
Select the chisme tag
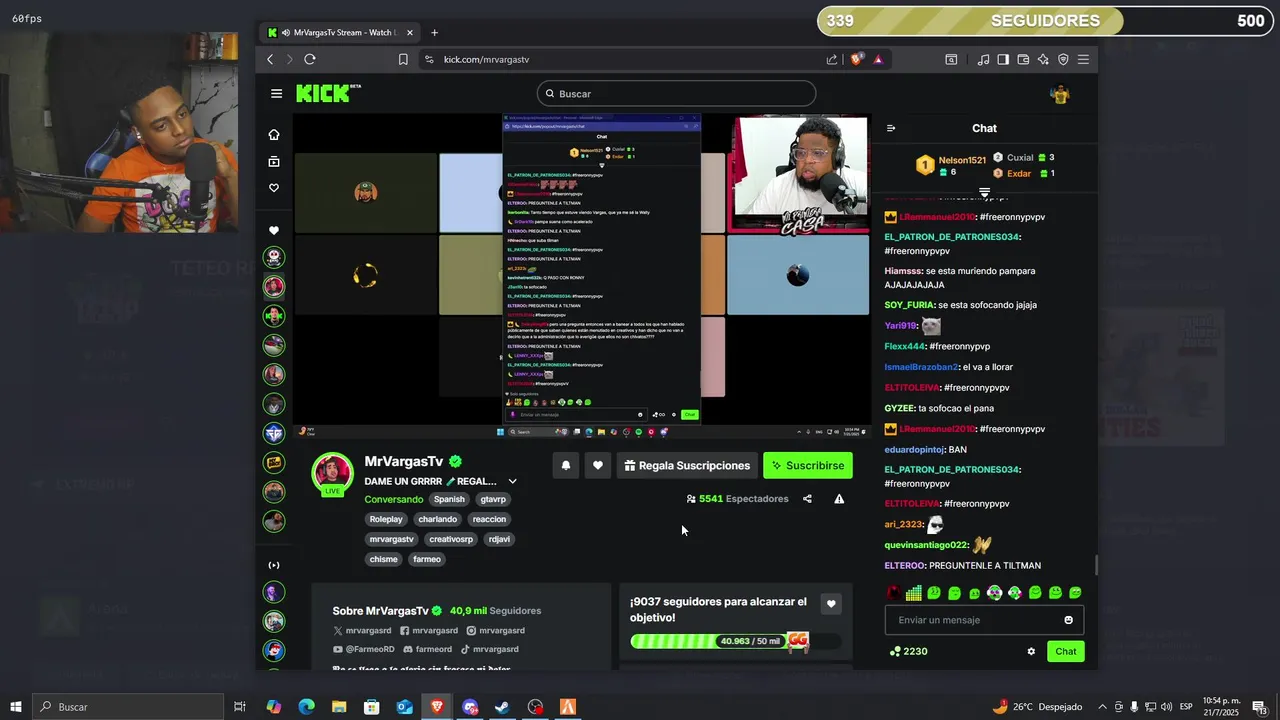(x=384, y=559)
